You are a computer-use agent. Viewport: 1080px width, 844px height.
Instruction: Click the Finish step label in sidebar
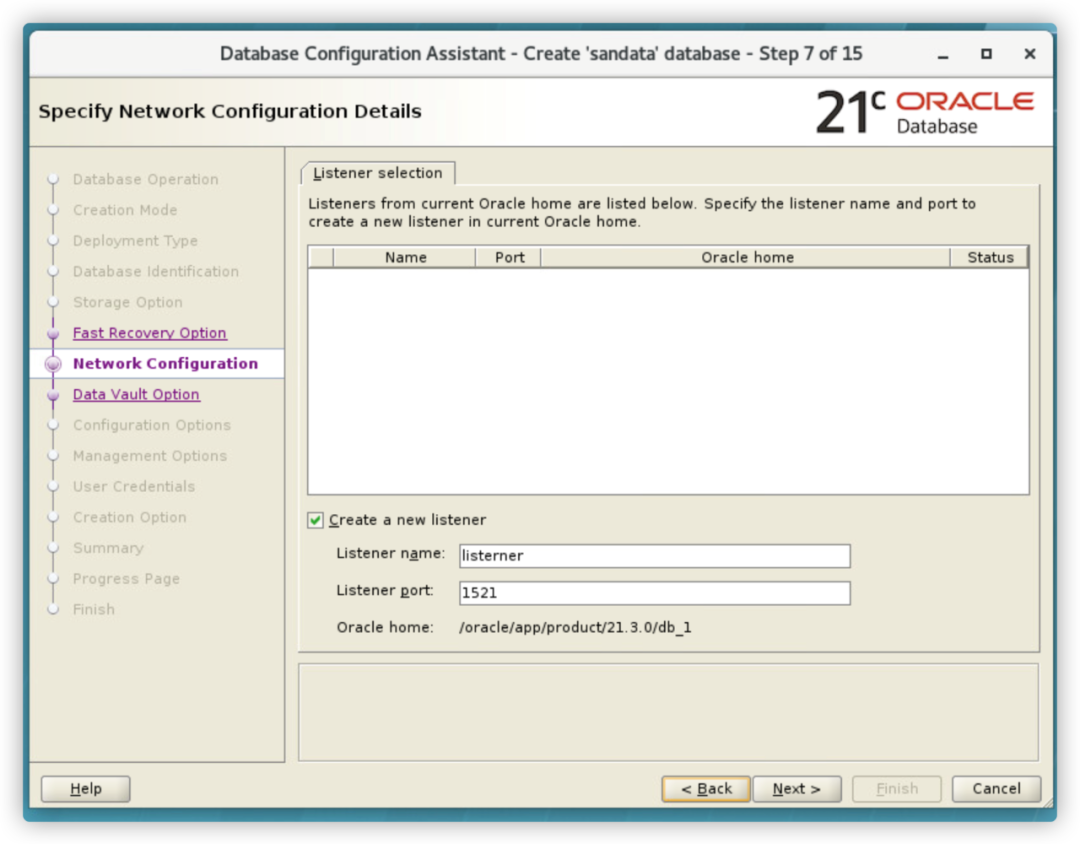pyautogui.click(x=94, y=610)
